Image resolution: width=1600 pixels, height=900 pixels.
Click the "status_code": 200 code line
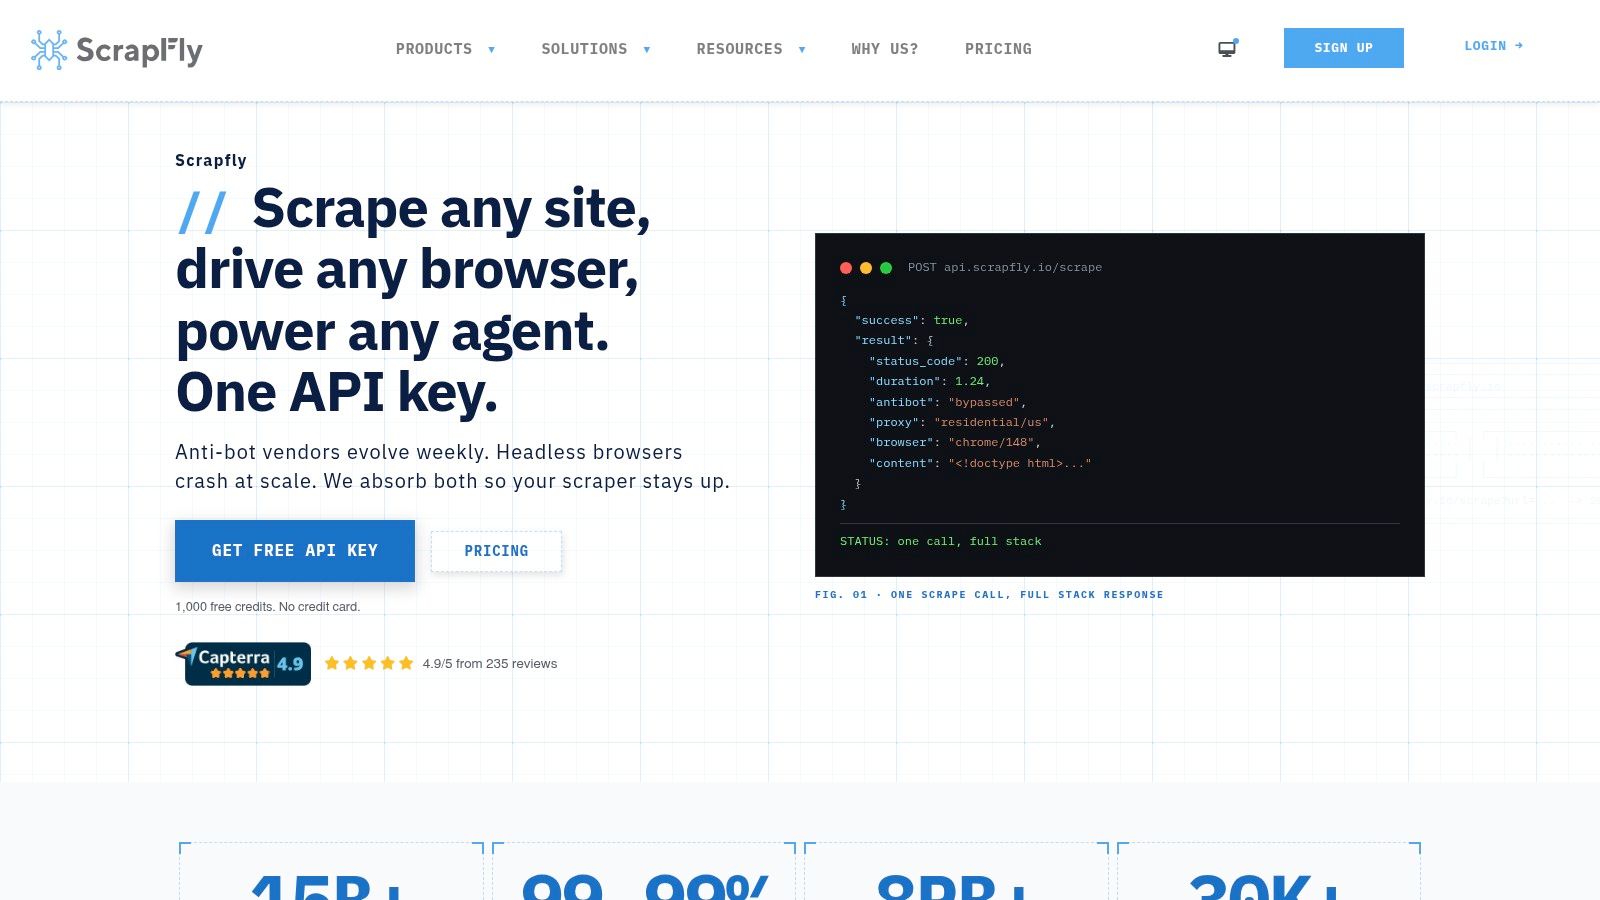point(937,361)
